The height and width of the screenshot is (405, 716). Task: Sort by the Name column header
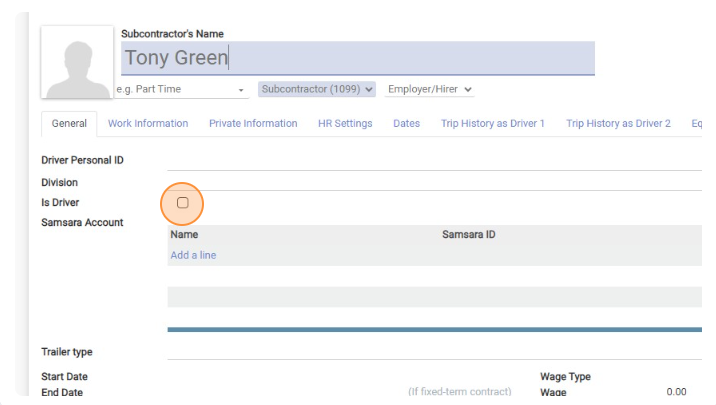tap(184, 235)
